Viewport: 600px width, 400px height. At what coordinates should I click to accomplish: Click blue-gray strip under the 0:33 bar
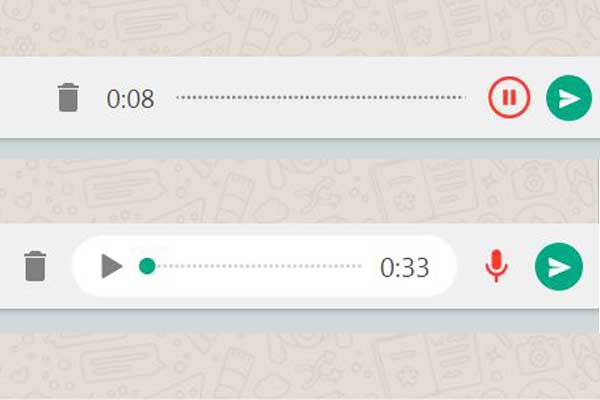pos(300,321)
